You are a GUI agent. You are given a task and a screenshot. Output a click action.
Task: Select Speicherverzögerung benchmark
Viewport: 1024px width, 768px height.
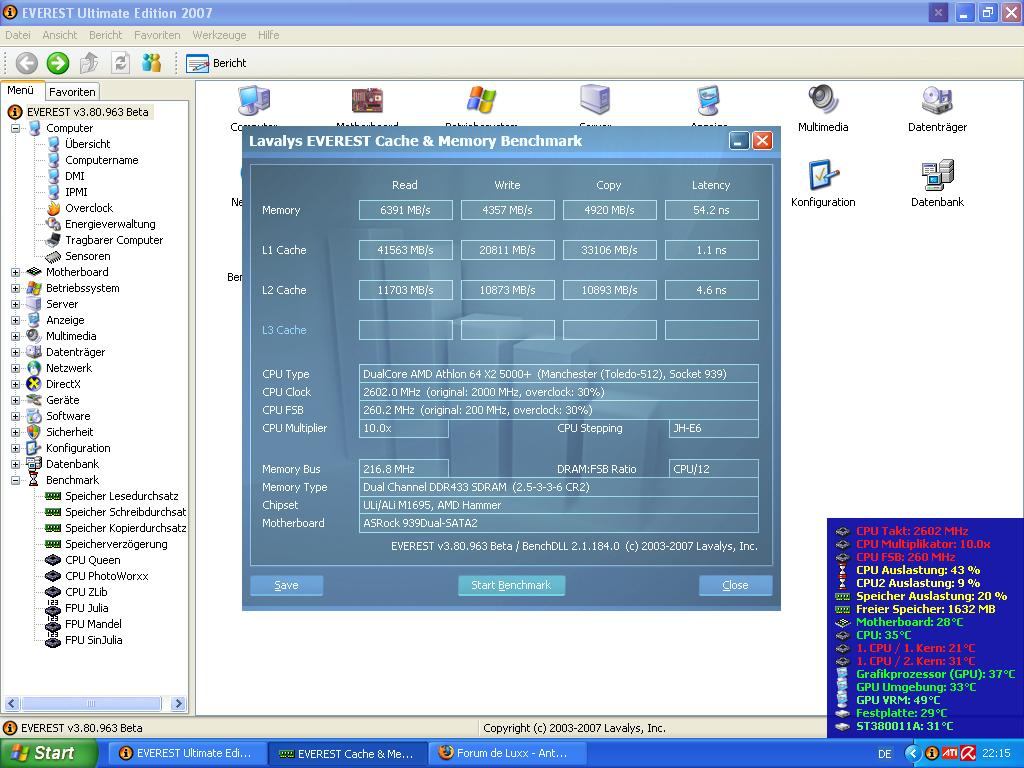pos(116,544)
